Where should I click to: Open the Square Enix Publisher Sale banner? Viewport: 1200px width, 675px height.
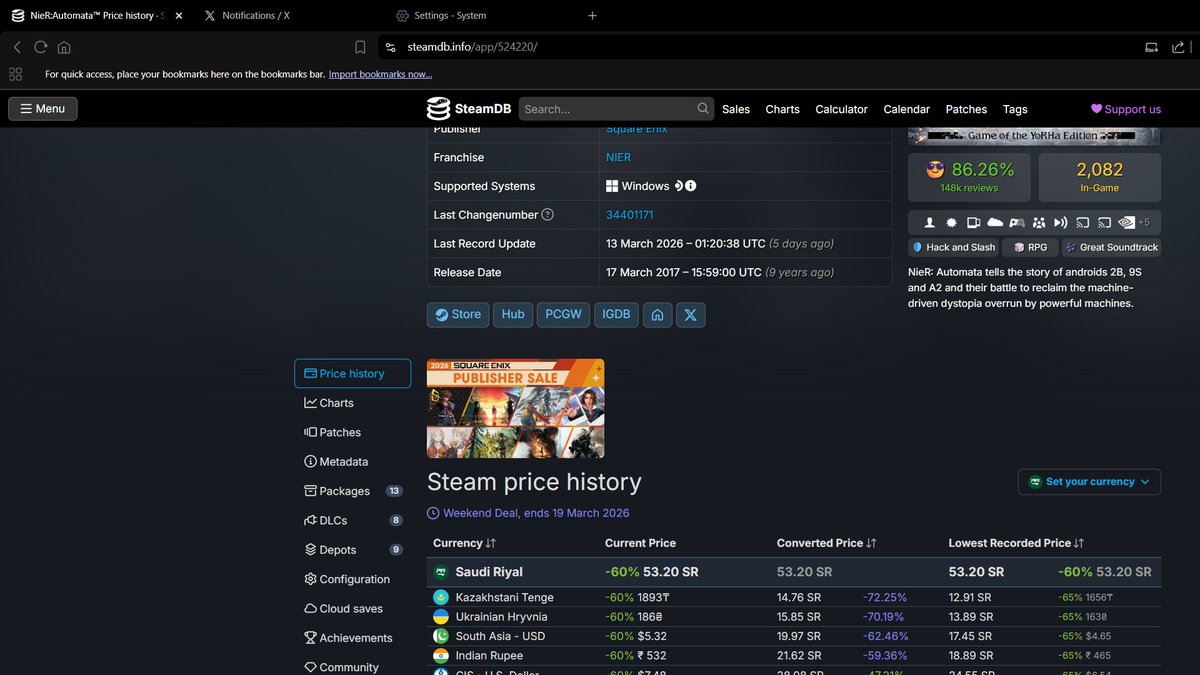(x=515, y=408)
